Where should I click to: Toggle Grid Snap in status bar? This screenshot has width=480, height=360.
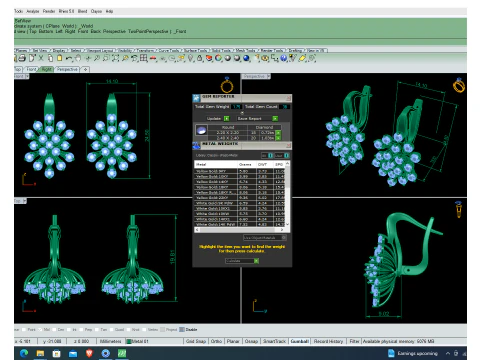195,341
